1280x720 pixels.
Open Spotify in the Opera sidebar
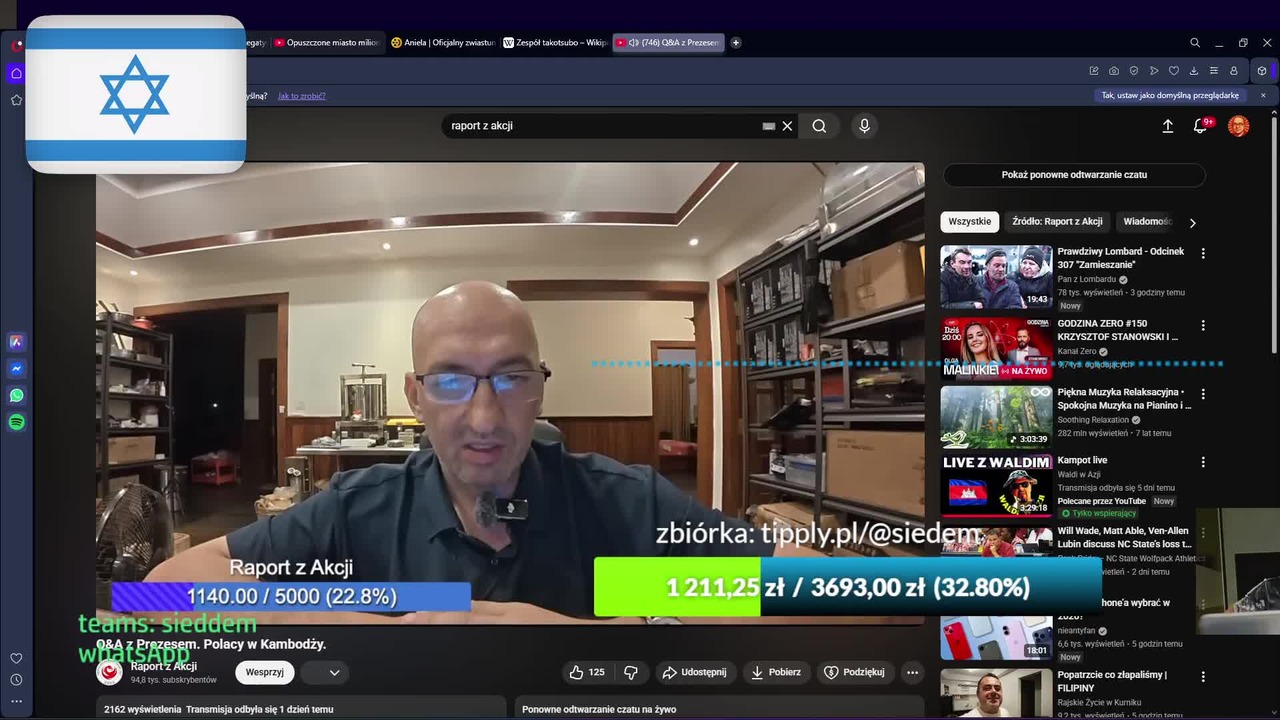pyautogui.click(x=16, y=423)
